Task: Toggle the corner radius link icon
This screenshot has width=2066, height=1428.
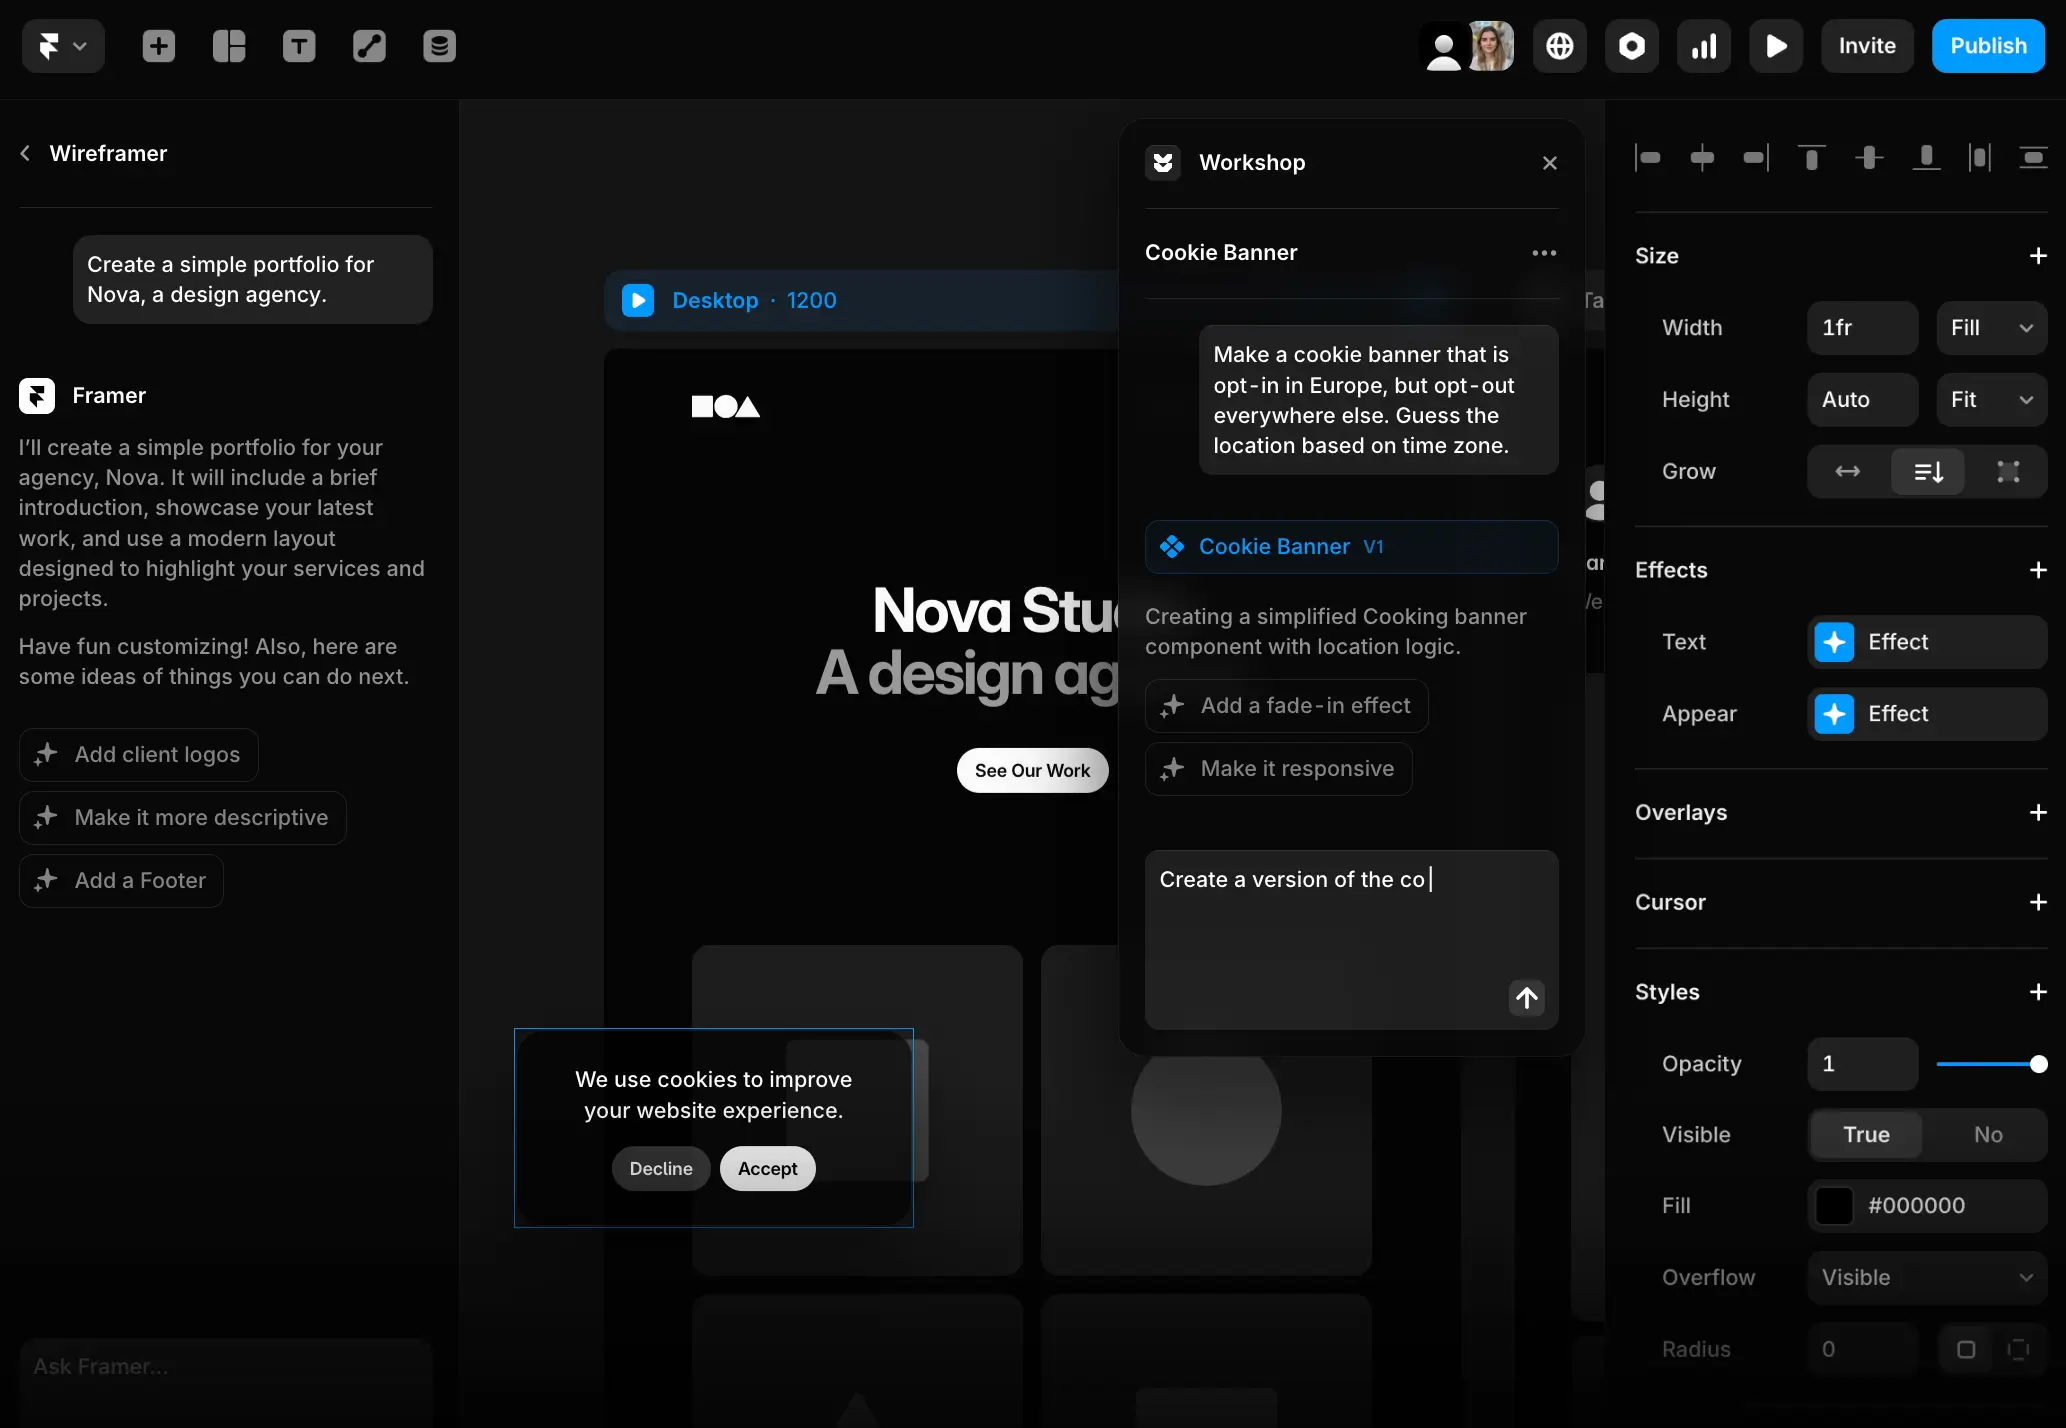Action: tap(2019, 1349)
